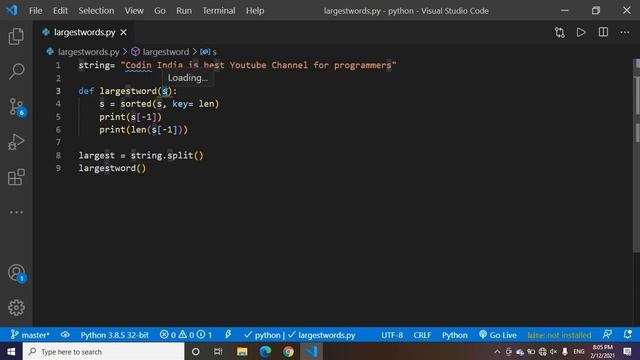Split the editor to the right

[x=603, y=32]
